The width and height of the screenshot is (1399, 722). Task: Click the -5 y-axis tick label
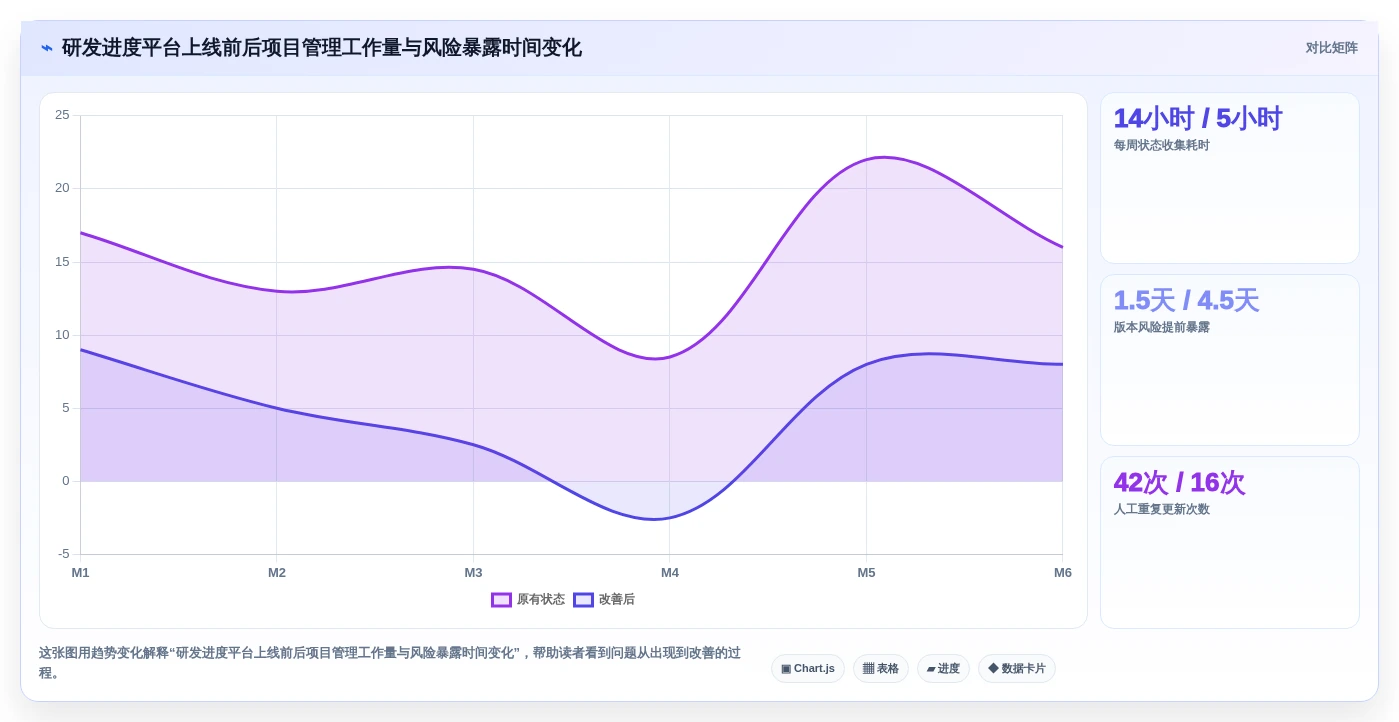(64, 554)
